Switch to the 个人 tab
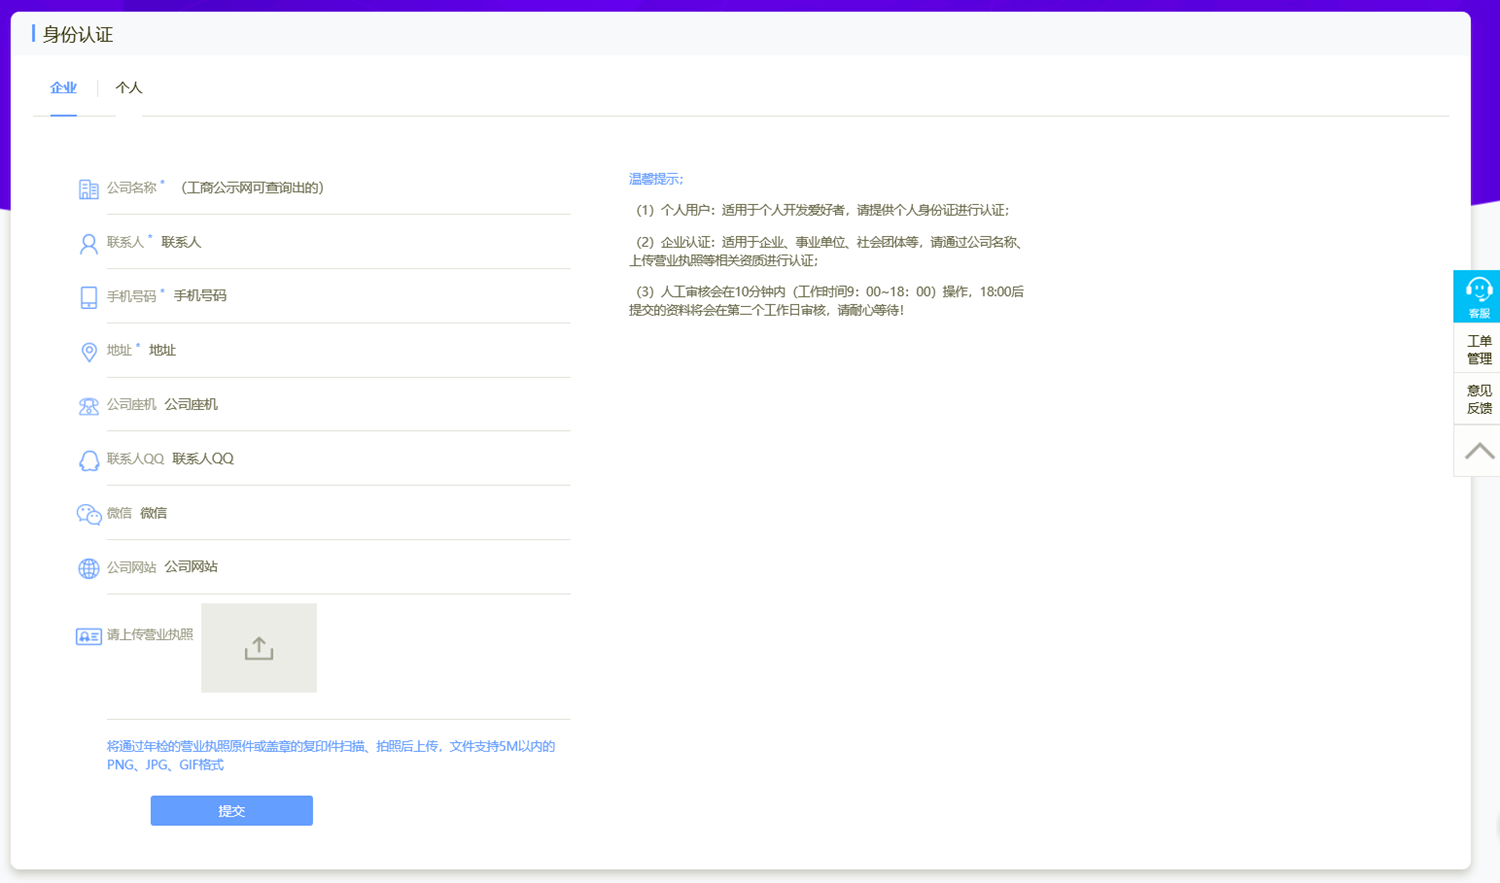The width and height of the screenshot is (1500, 883). (x=128, y=88)
